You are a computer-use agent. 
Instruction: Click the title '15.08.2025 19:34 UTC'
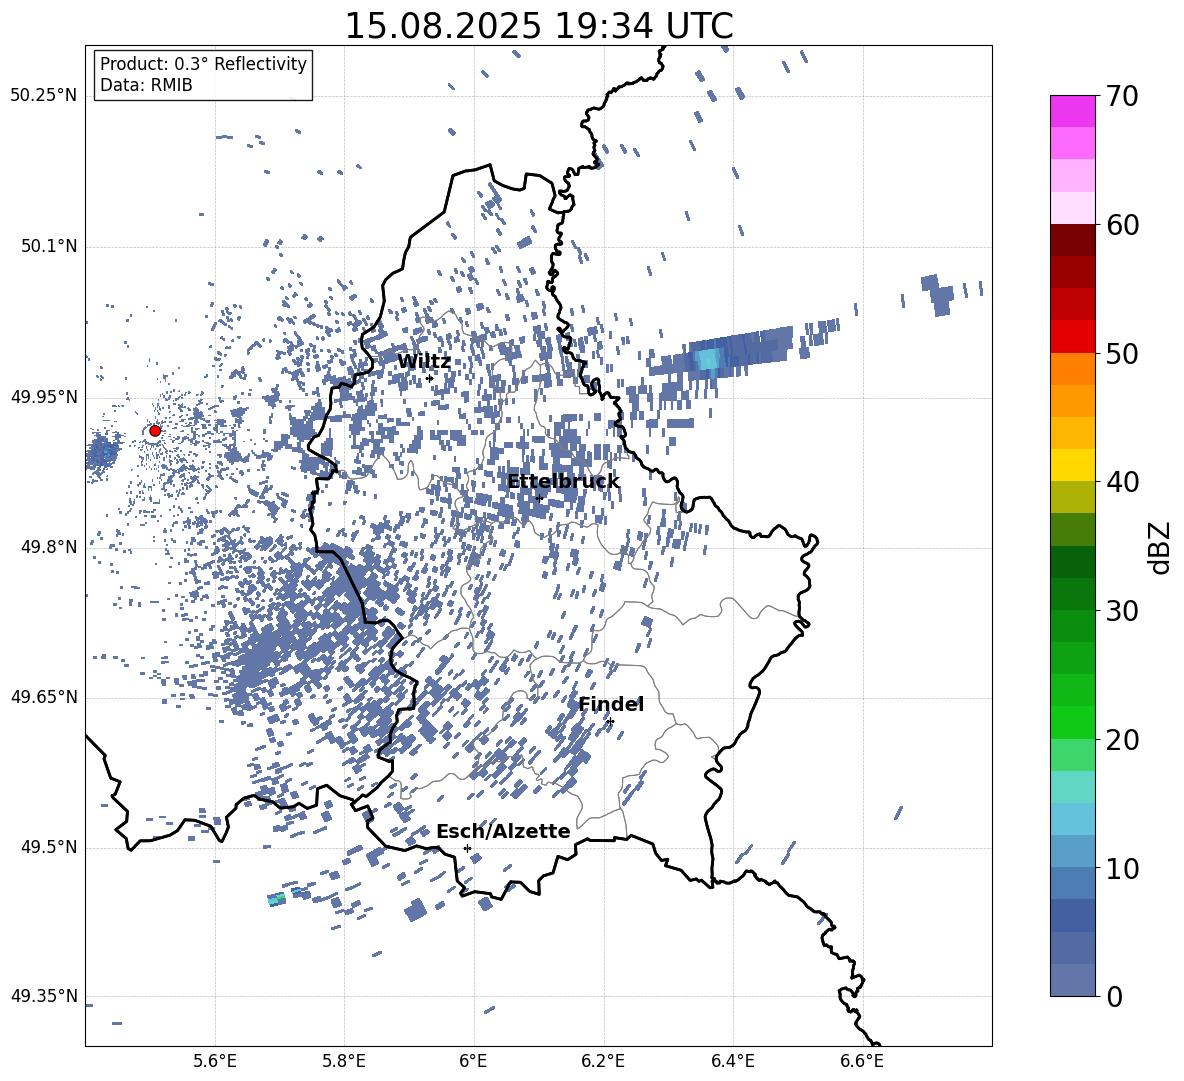pyautogui.click(x=539, y=26)
